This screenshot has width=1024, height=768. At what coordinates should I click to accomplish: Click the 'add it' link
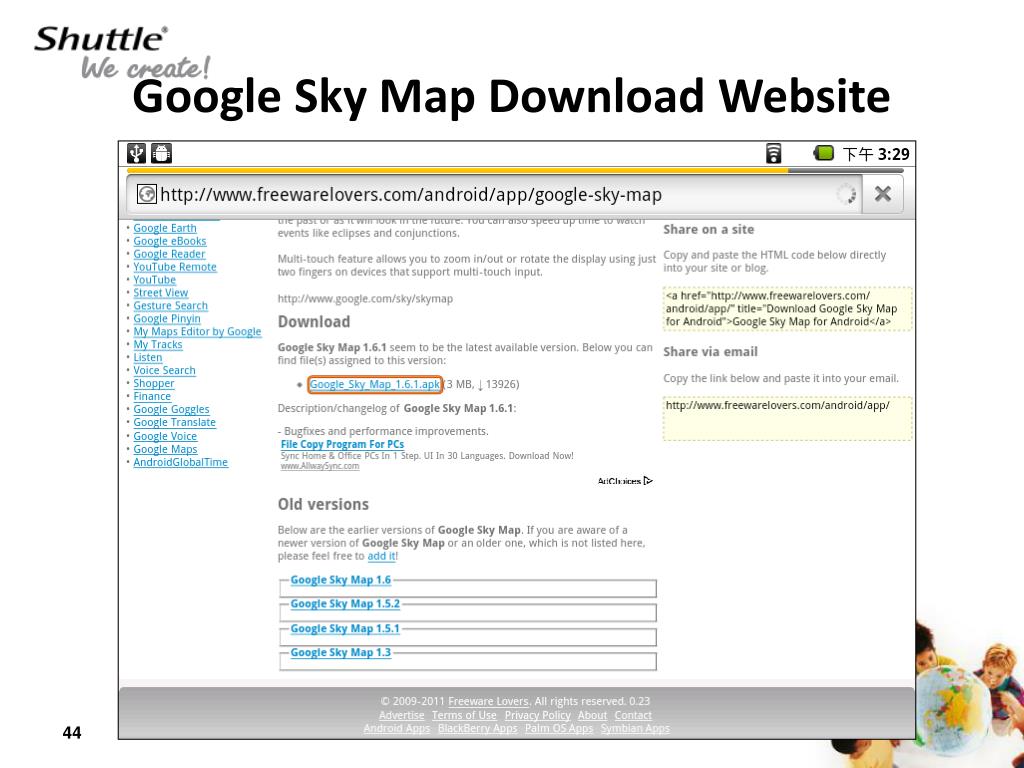[381, 556]
